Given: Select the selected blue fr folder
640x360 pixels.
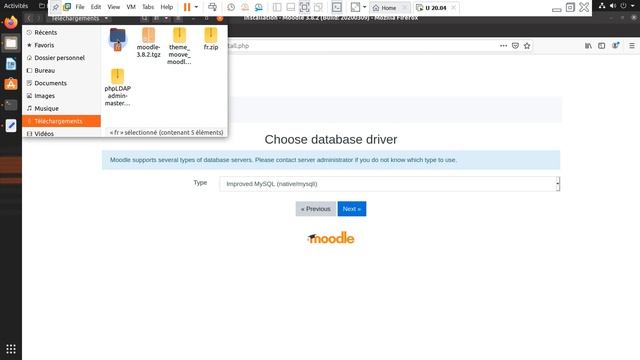Looking at the screenshot, I should 118,40.
